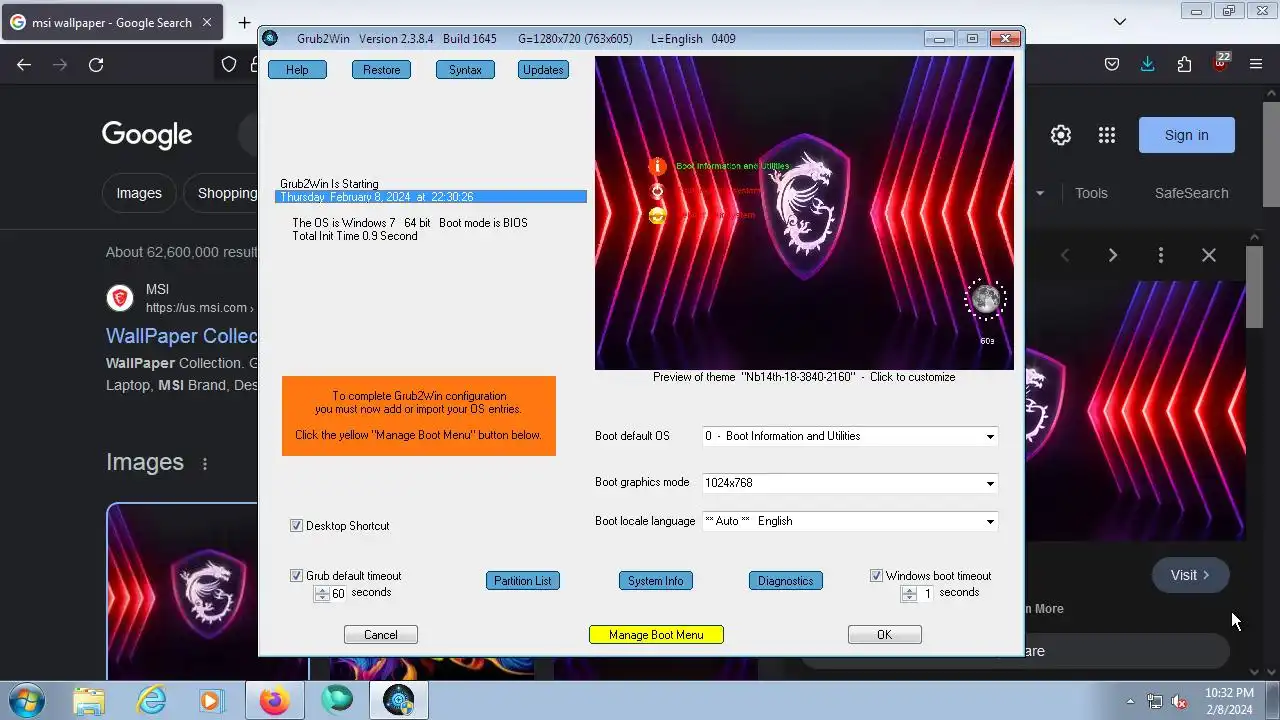Adjust the Windows boot timeout seconds stepper

908,594
